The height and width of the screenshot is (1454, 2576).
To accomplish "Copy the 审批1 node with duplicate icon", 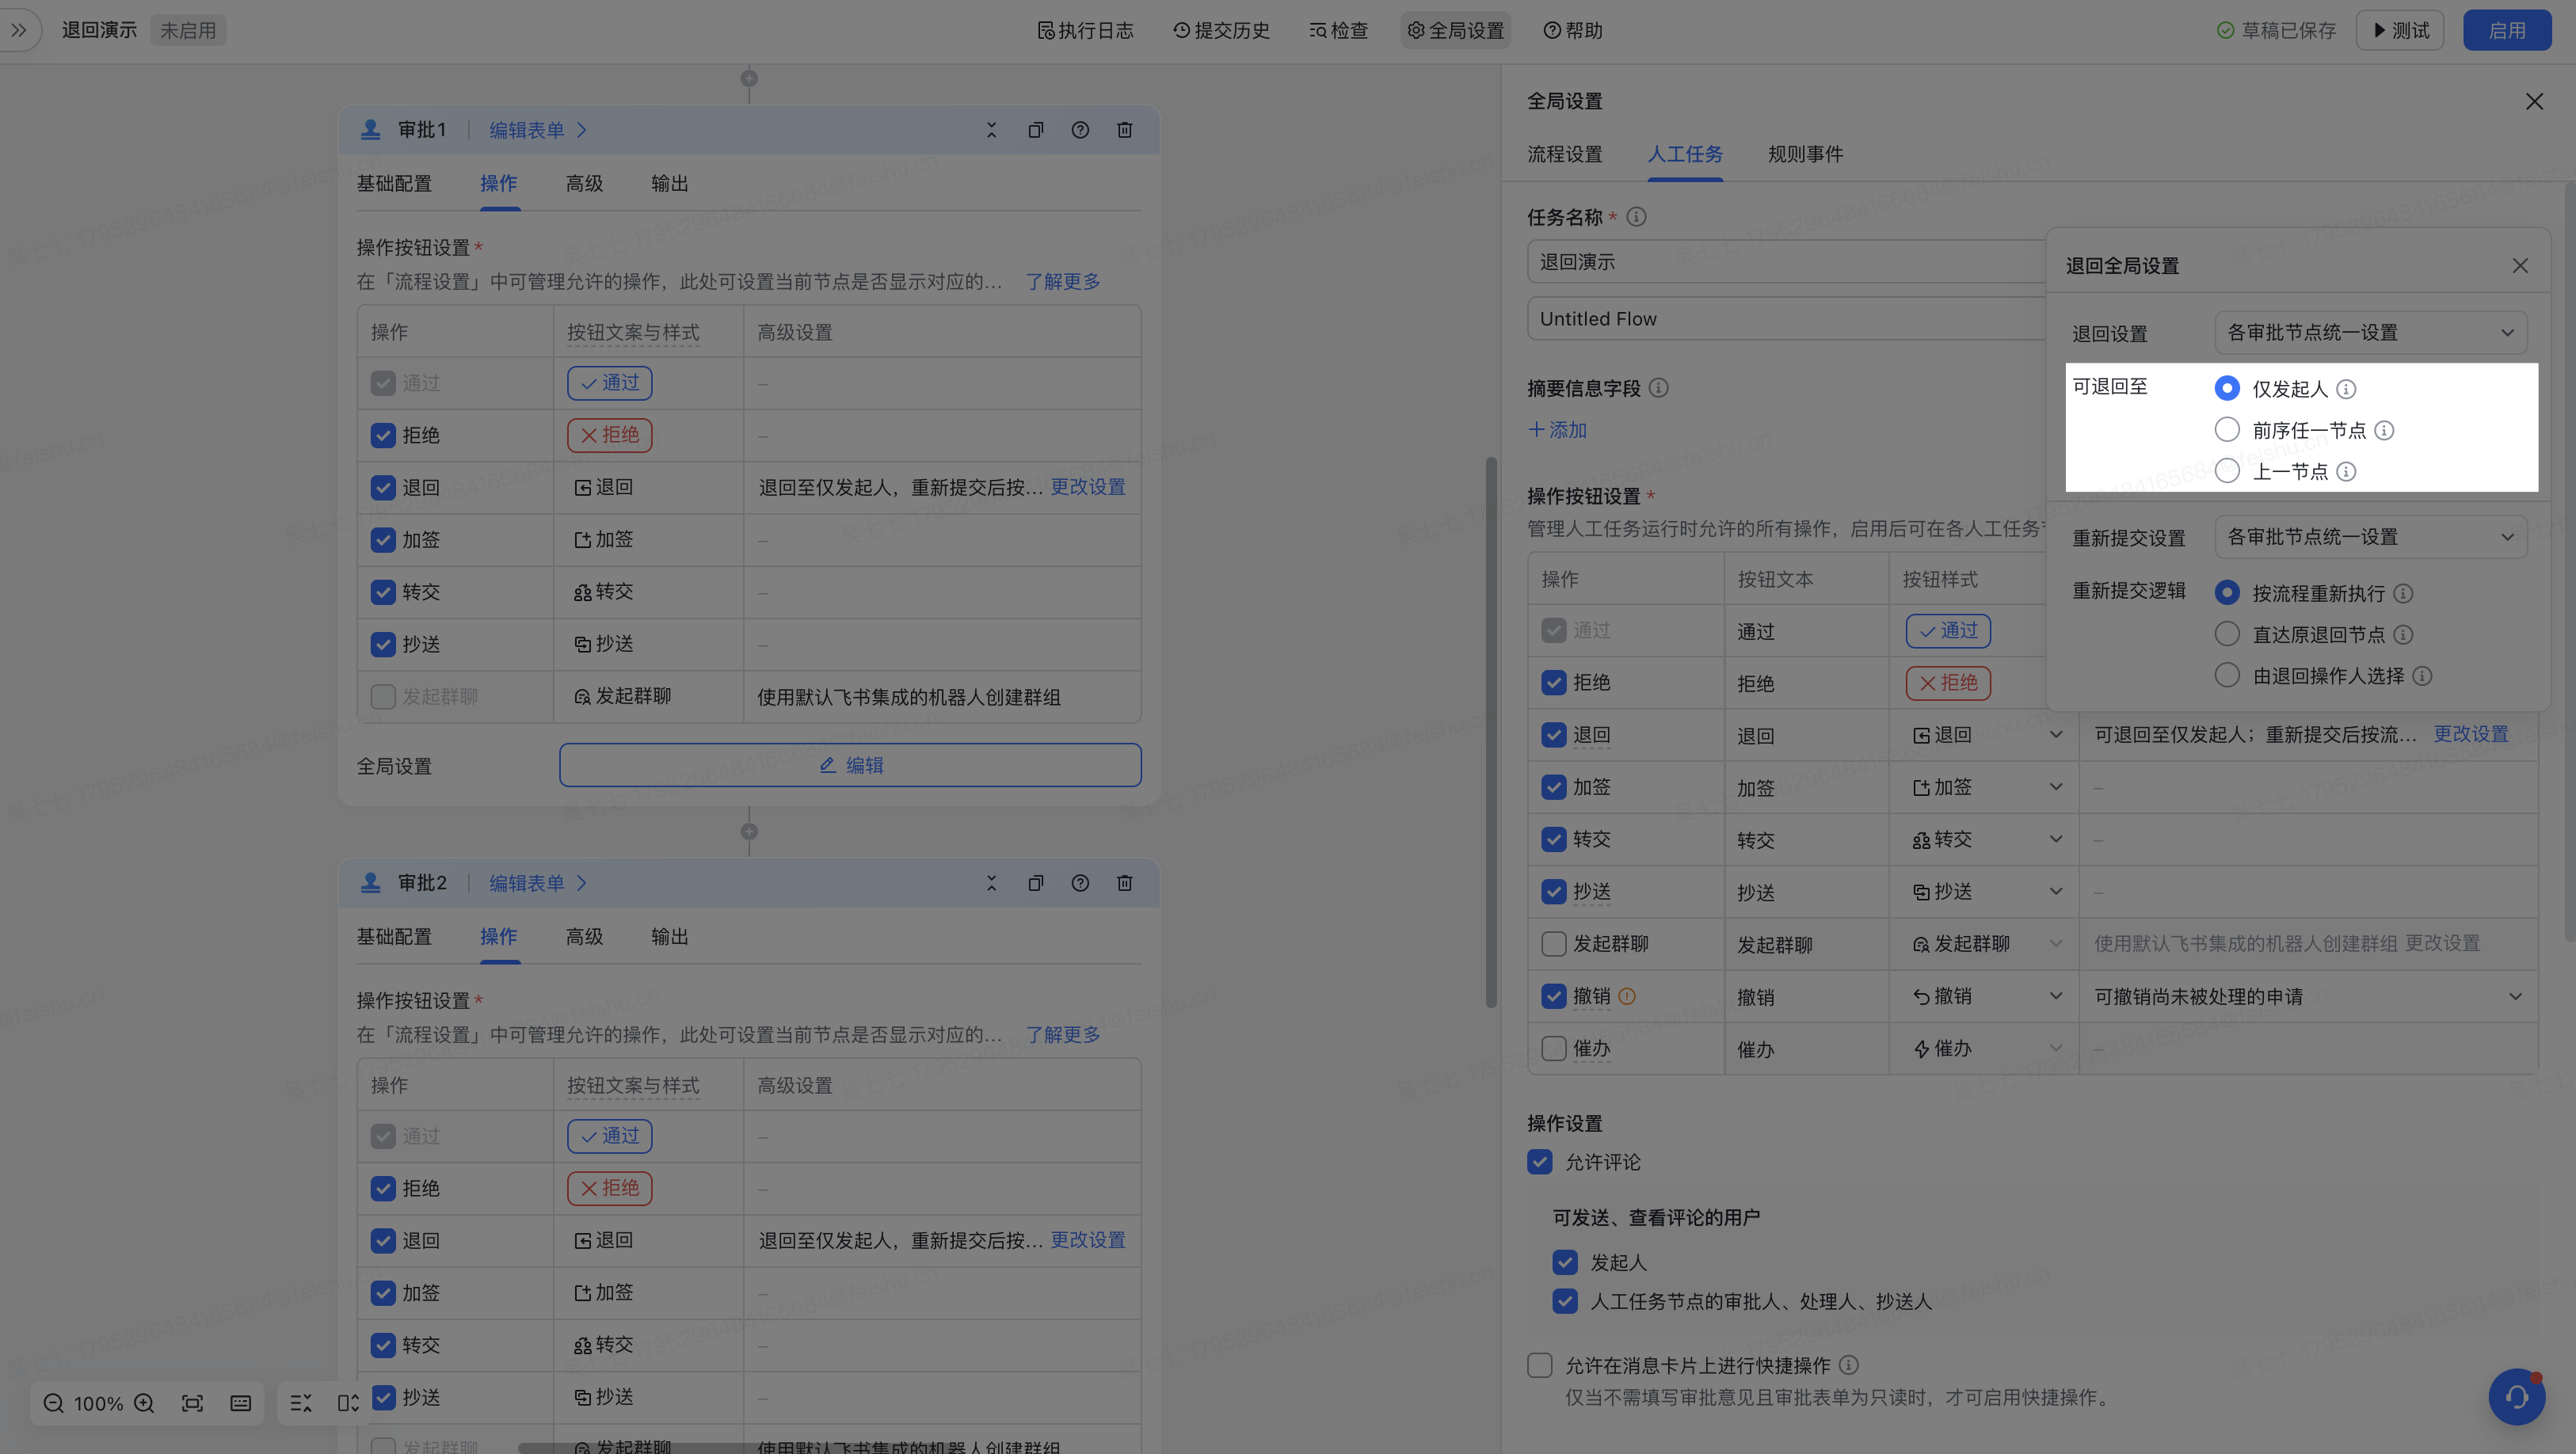I will 1035,130.
